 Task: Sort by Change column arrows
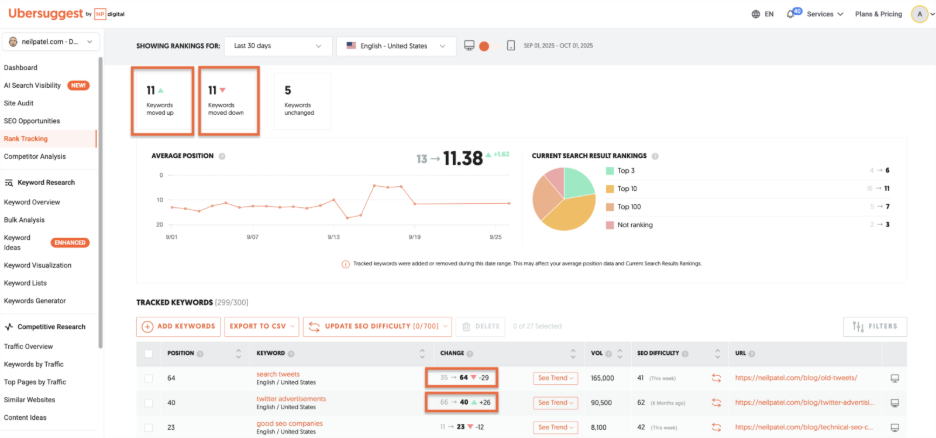[x=573, y=353]
